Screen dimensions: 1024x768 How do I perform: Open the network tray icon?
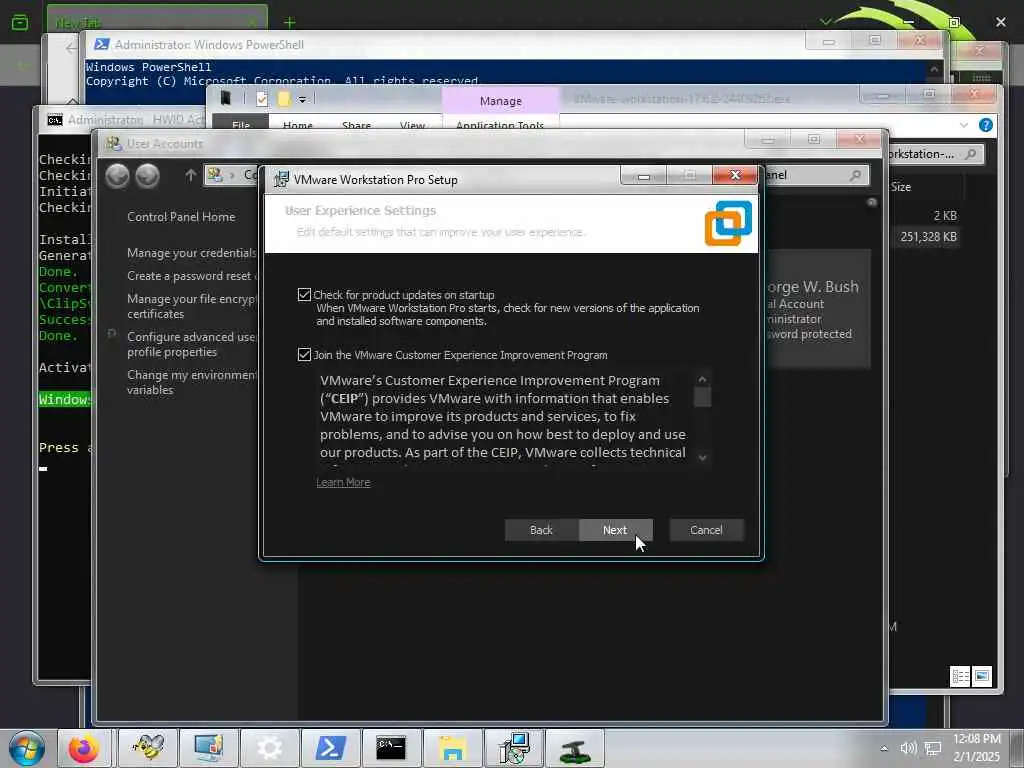pyautogui.click(x=933, y=748)
